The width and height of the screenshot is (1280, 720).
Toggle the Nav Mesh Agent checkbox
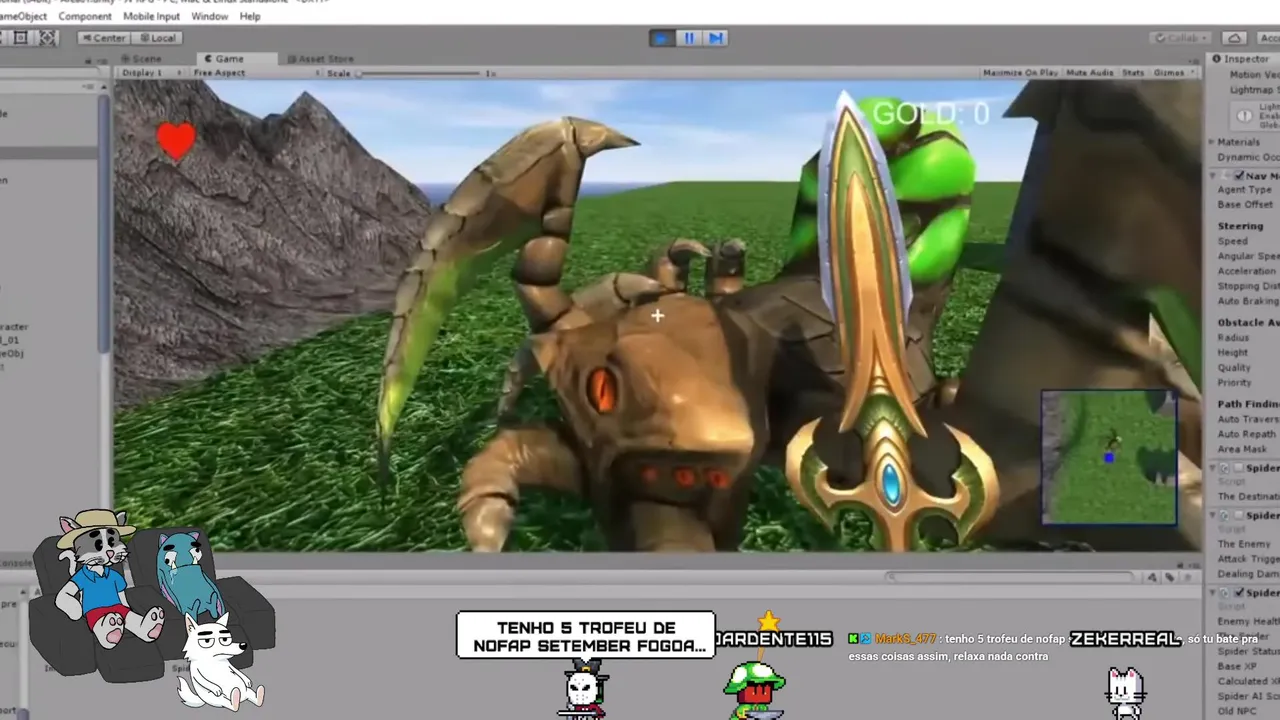tap(1239, 175)
